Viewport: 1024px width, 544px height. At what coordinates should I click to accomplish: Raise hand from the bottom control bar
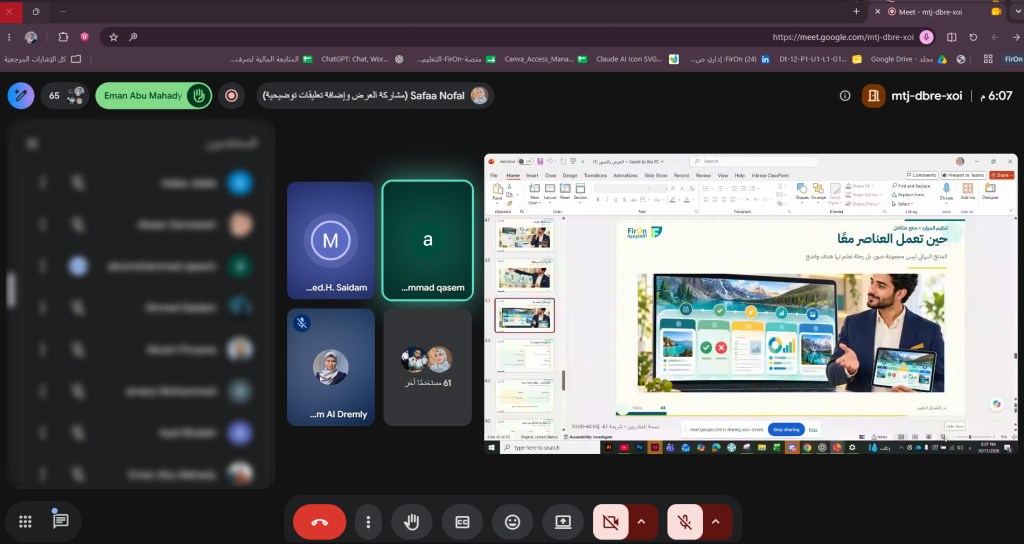coord(411,522)
